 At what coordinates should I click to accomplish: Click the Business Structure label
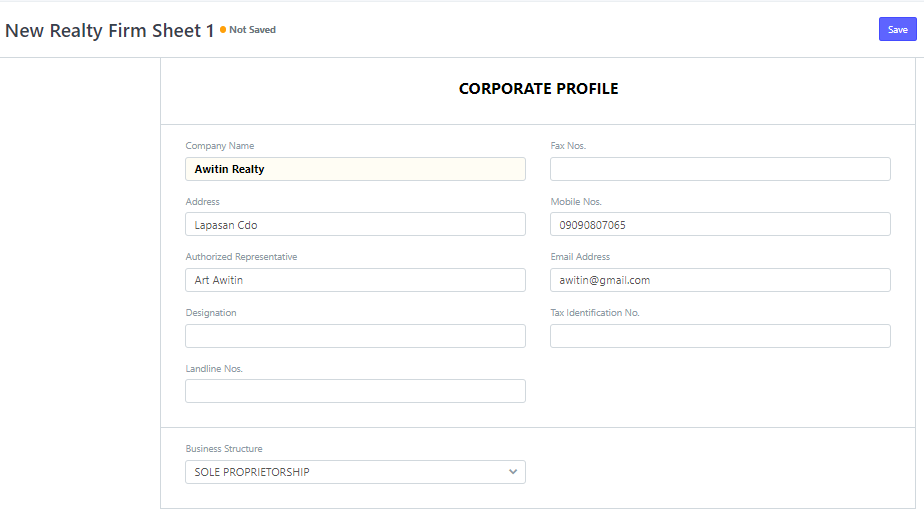(x=224, y=448)
